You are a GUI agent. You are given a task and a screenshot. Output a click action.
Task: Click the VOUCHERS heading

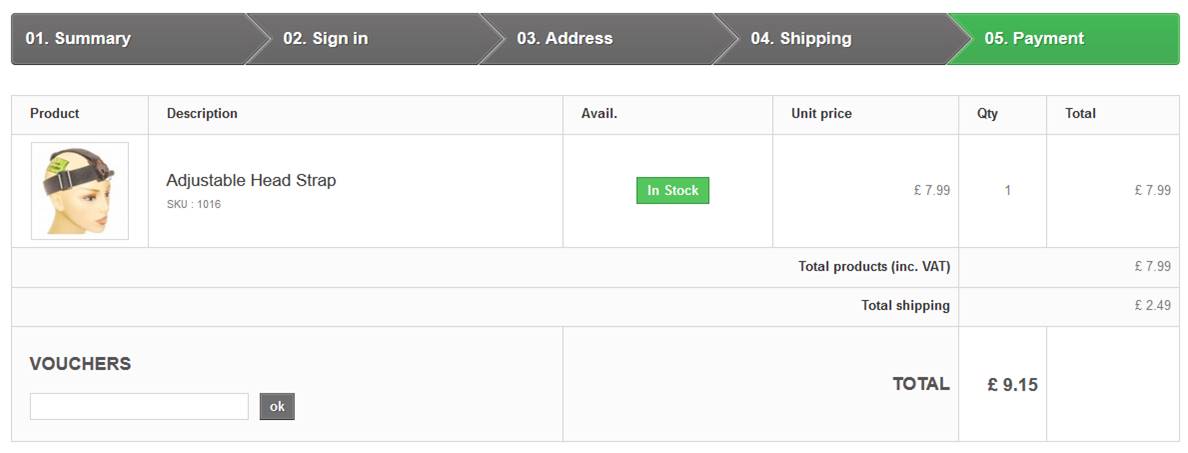(x=80, y=364)
